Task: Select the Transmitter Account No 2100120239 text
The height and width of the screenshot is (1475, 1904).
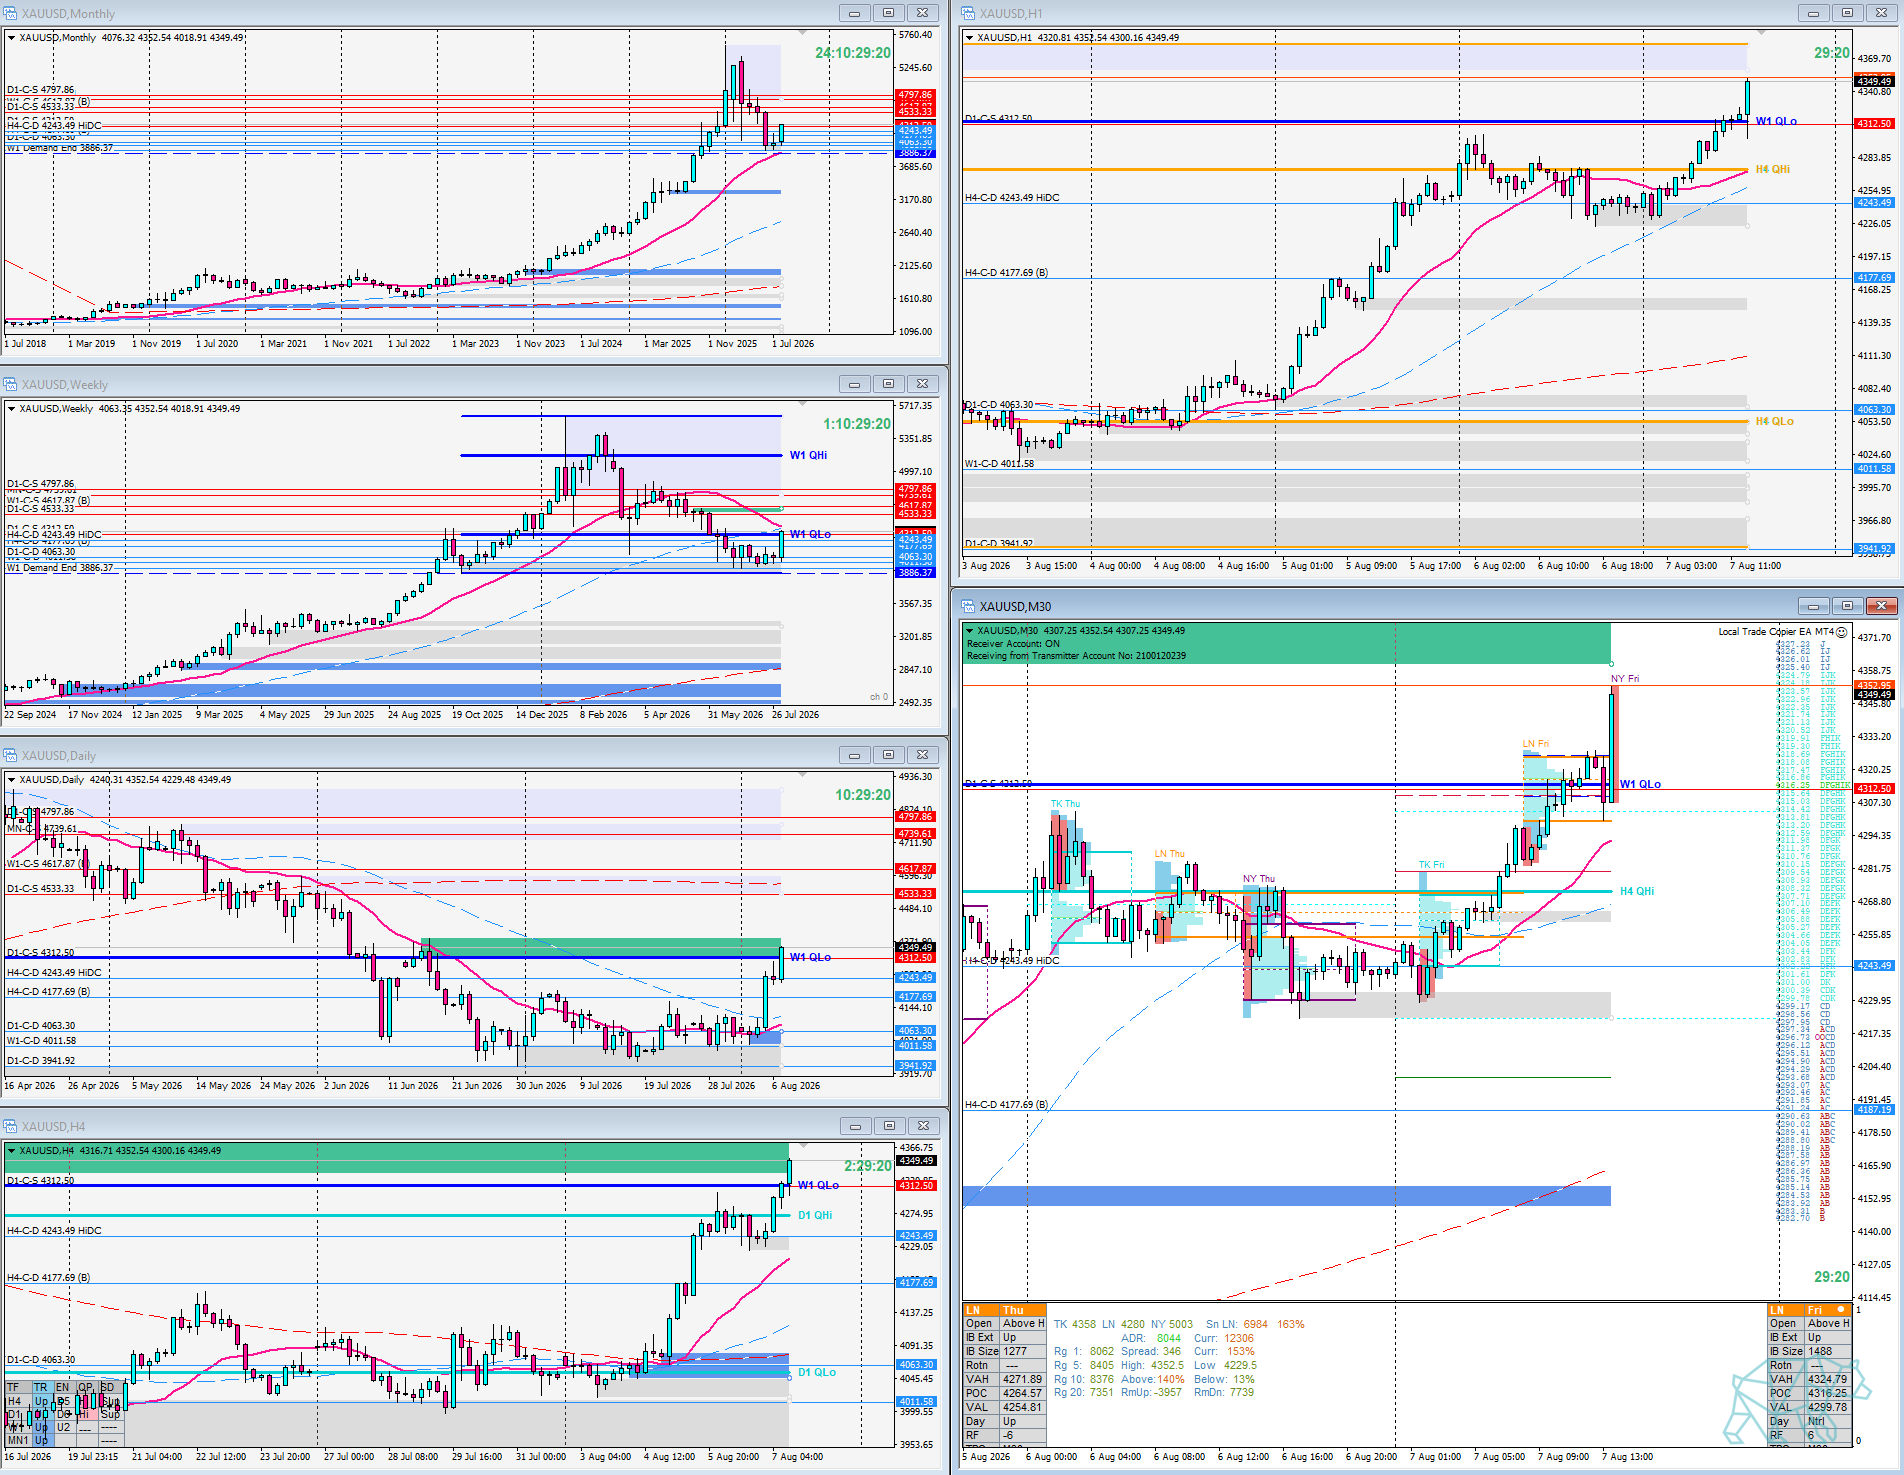Action: coord(1076,656)
